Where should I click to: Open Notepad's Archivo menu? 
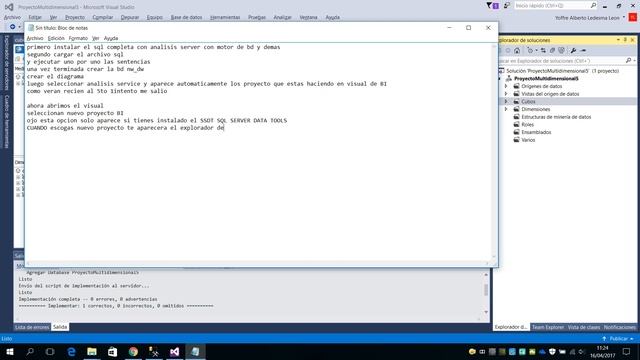coord(35,38)
